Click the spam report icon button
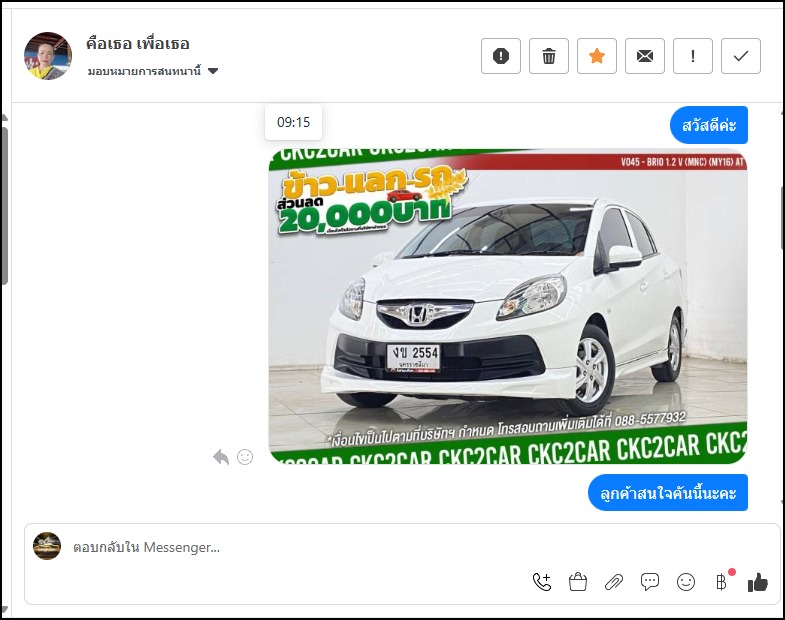This screenshot has width=785, height=620. pos(501,56)
